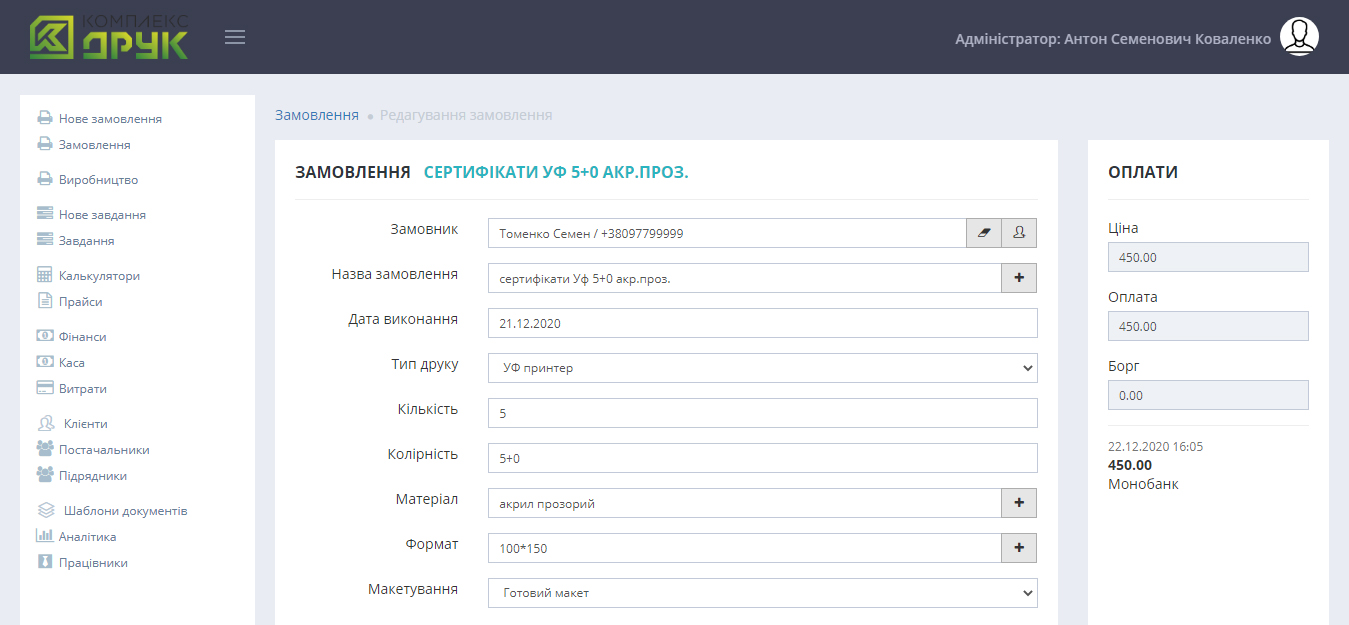Expand the Макетування dropdown
Image resolution: width=1349 pixels, height=625 pixels.
pos(762,593)
